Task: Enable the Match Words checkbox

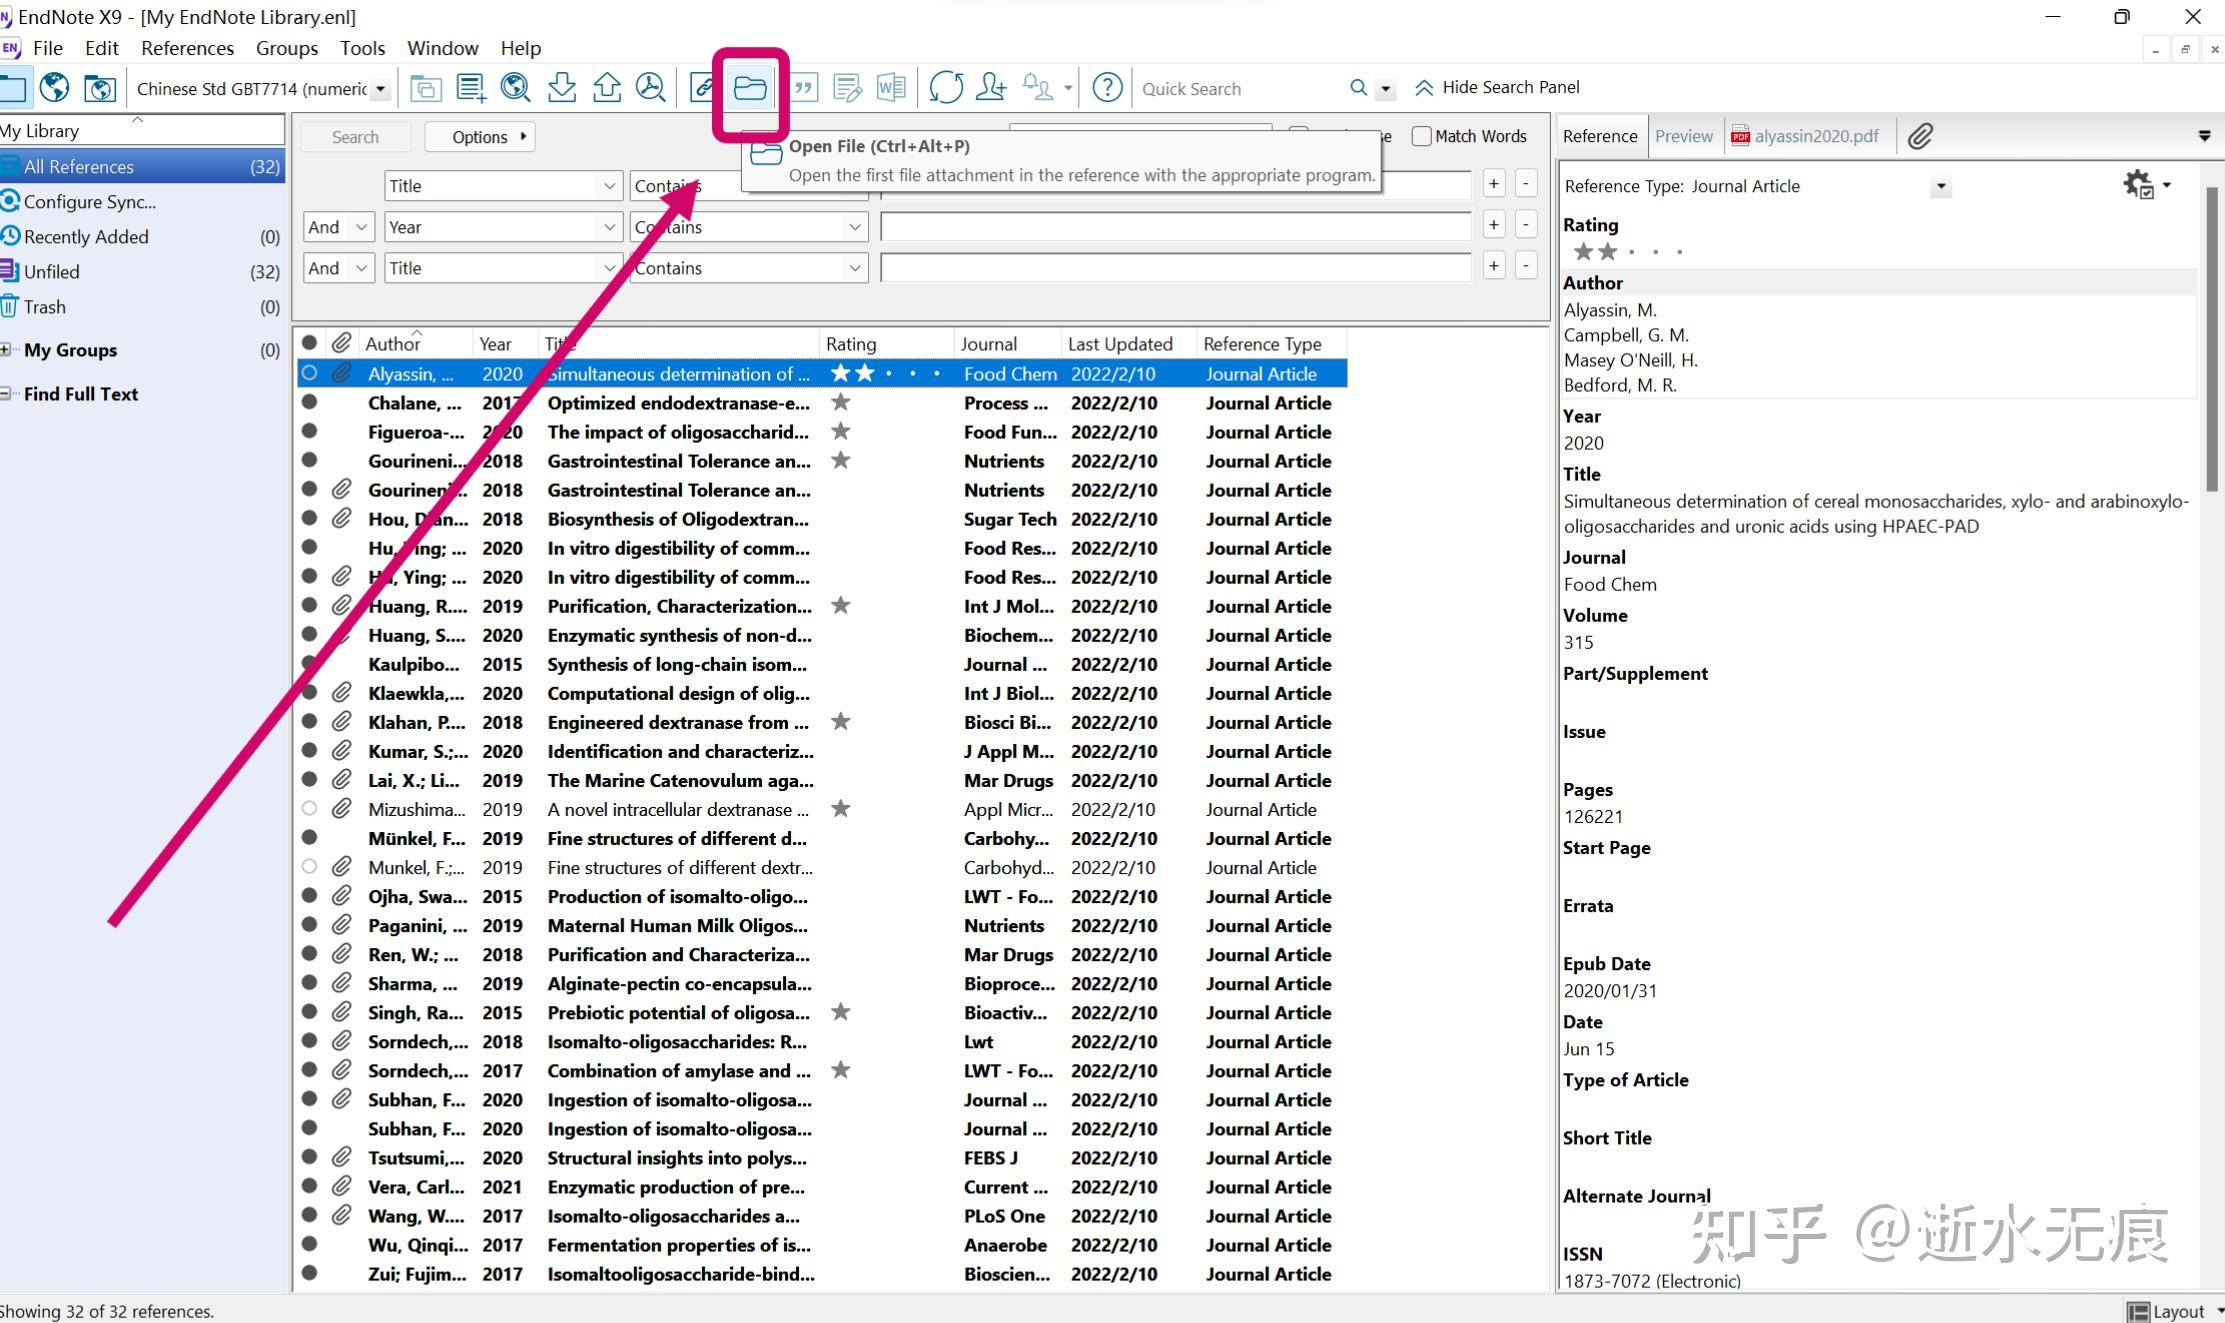Action: pyautogui.click(x=1421, y=136)
